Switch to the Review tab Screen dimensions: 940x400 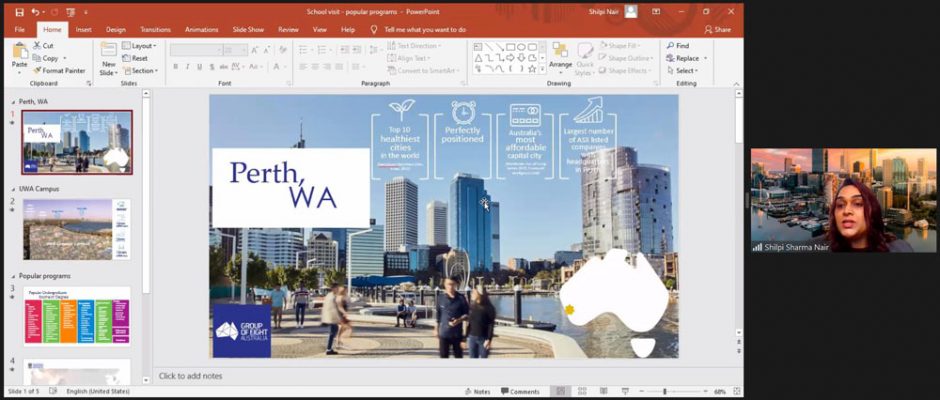click(288, 29)
